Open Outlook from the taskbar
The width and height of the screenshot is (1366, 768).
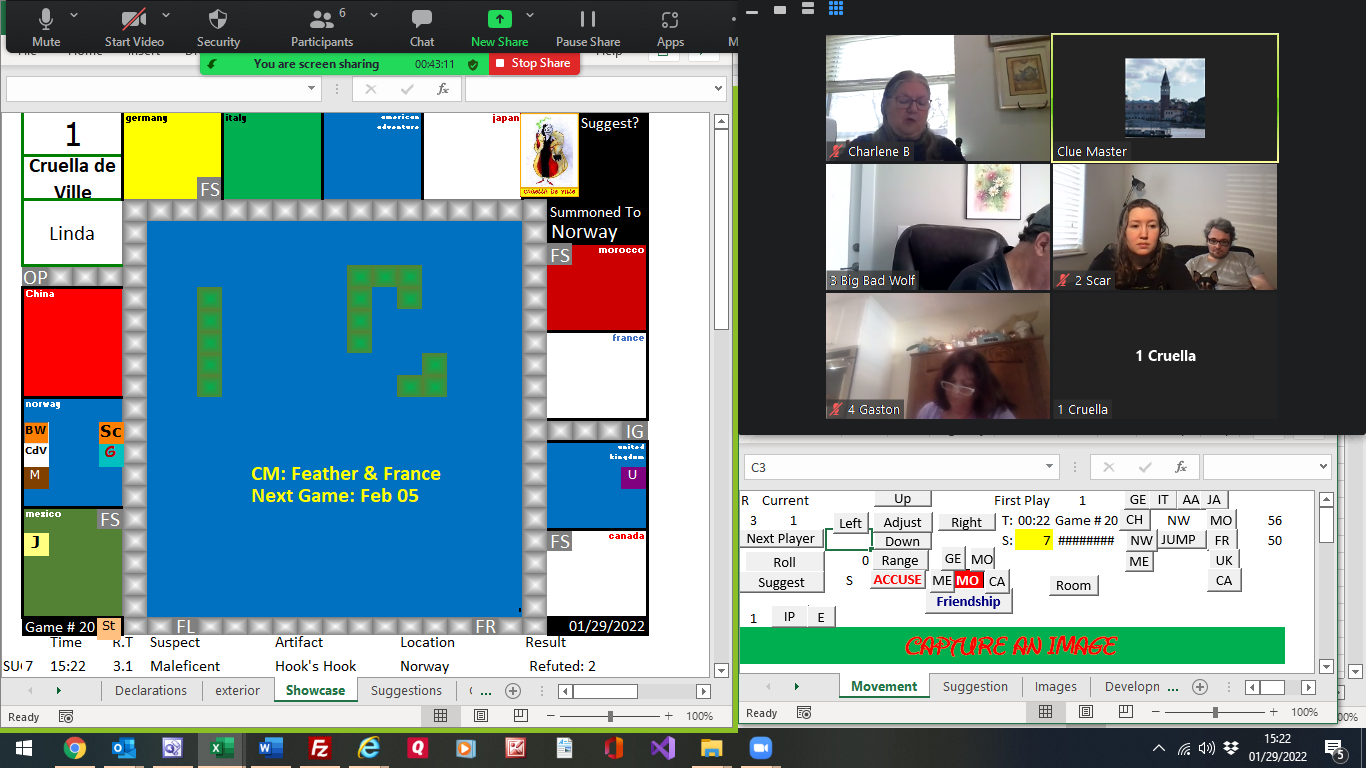tap(123, 748)
